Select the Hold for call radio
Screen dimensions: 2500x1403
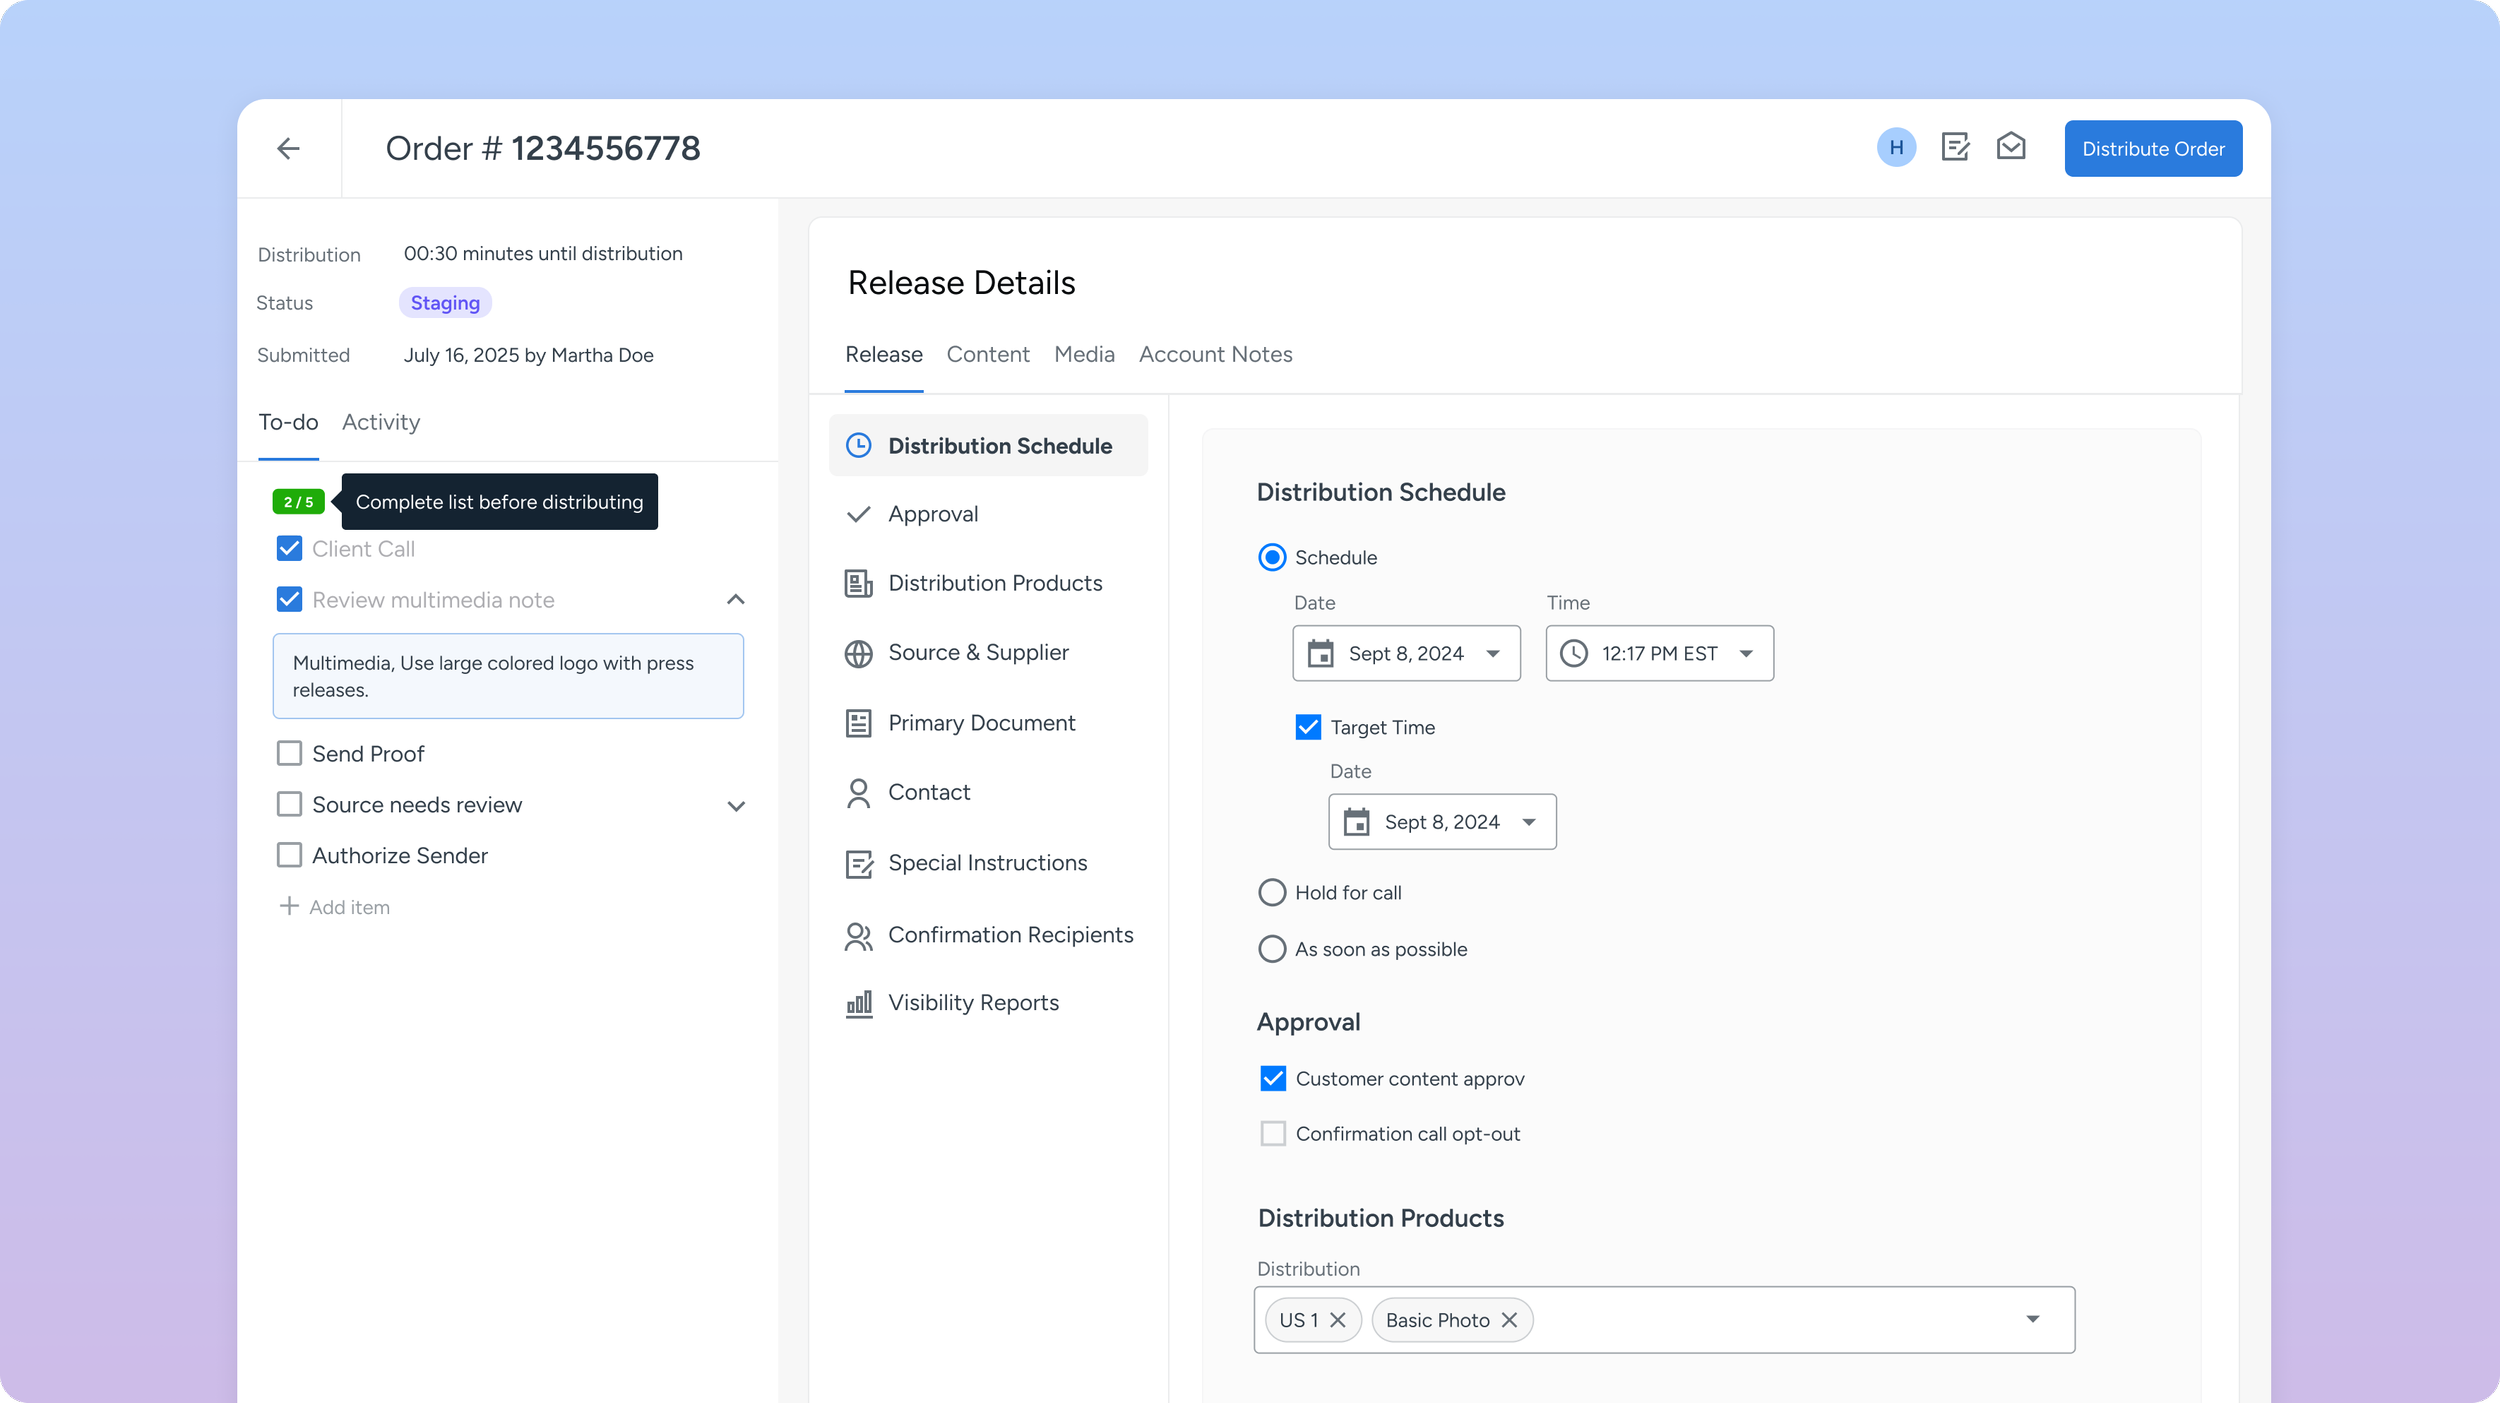(x=1272, y=892)
